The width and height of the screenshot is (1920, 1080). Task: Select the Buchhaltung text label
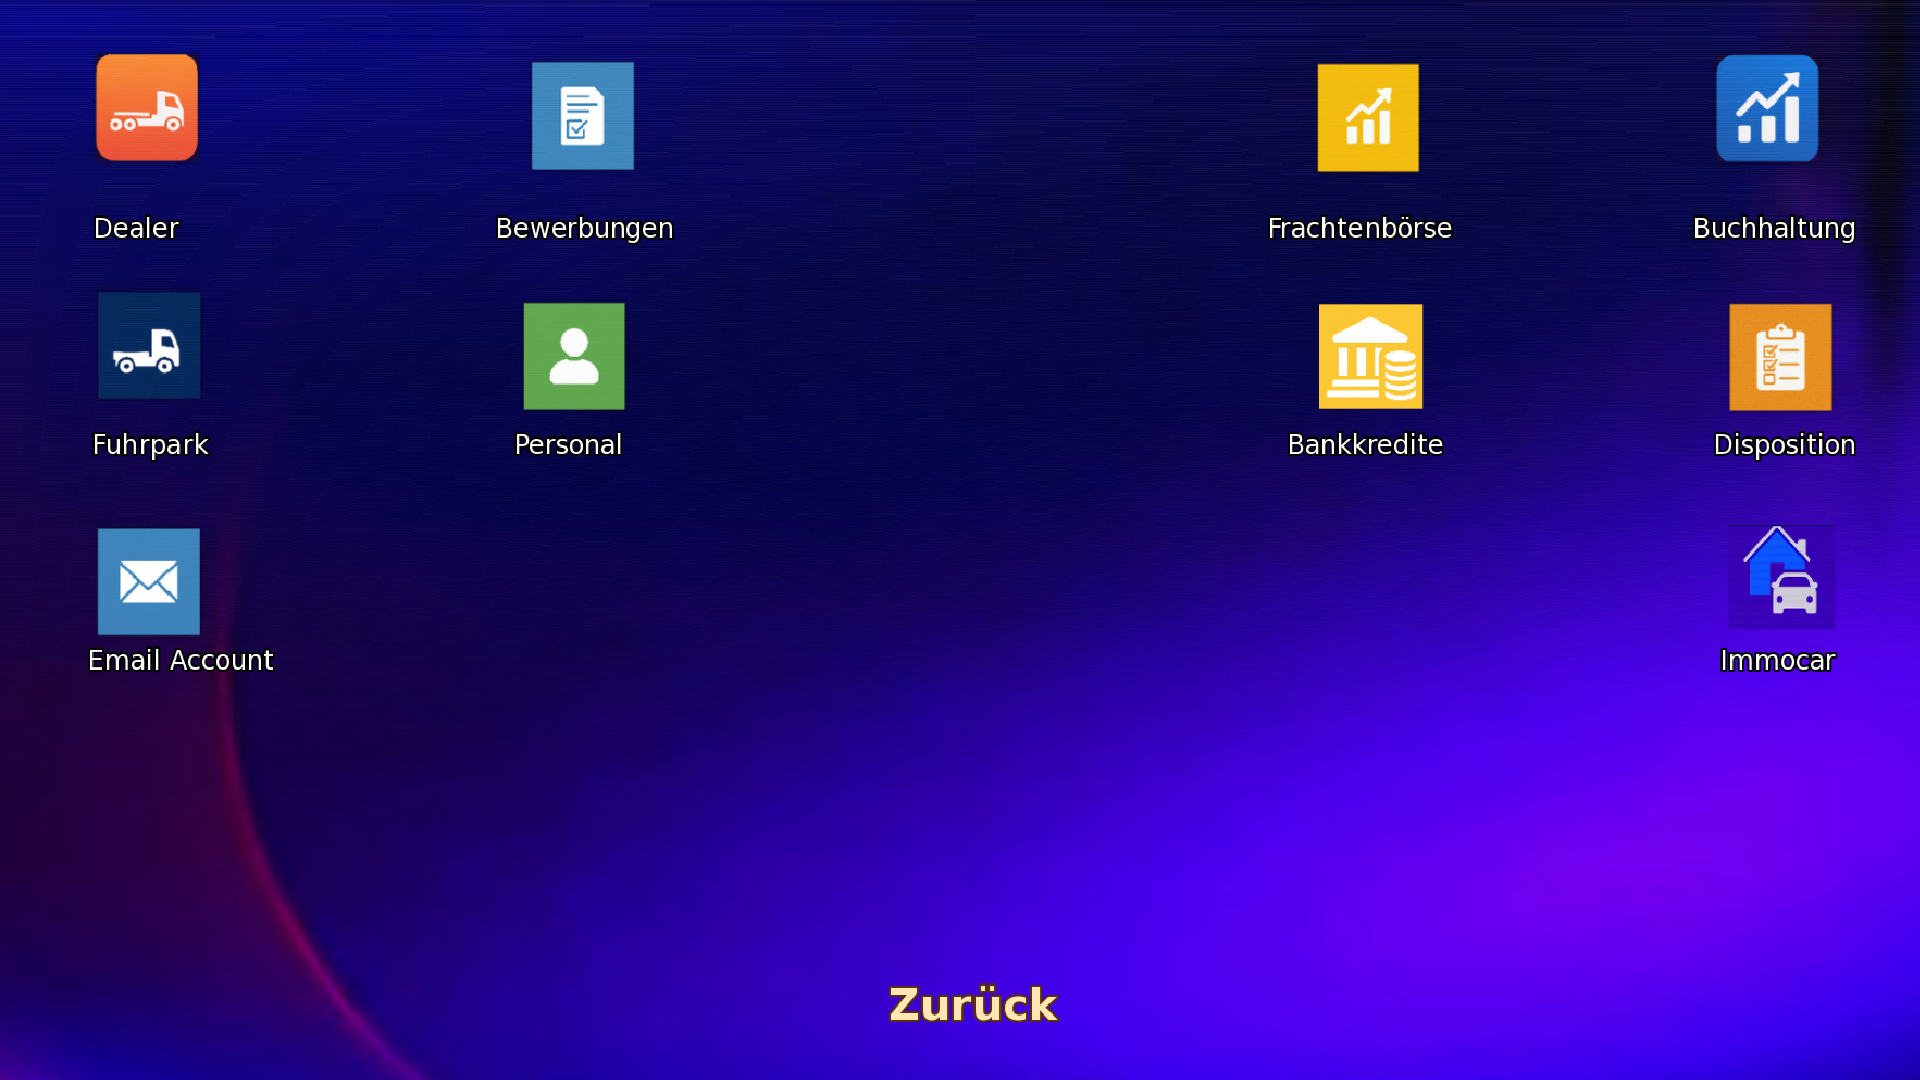click(1774, 229)
